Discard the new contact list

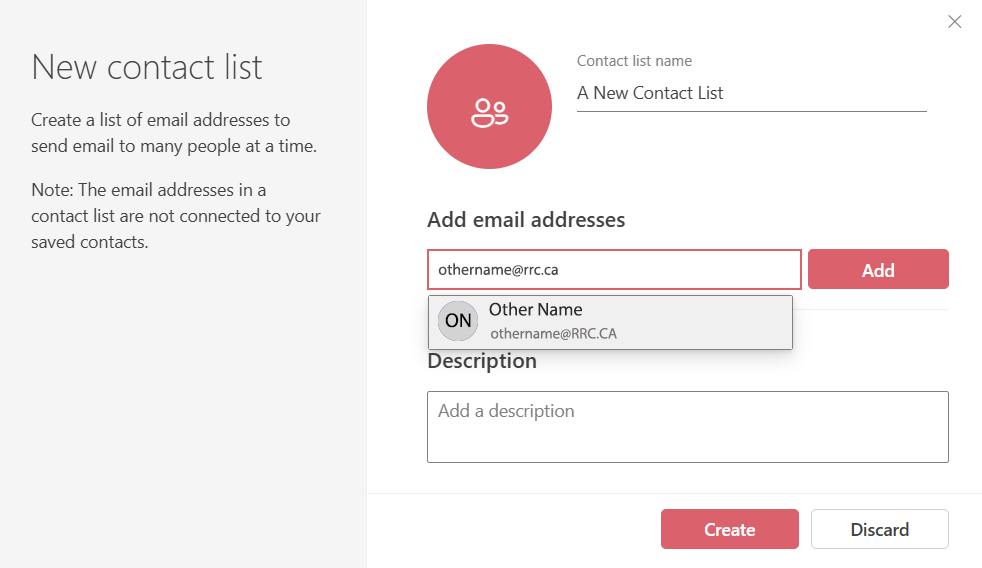[879, 529]
